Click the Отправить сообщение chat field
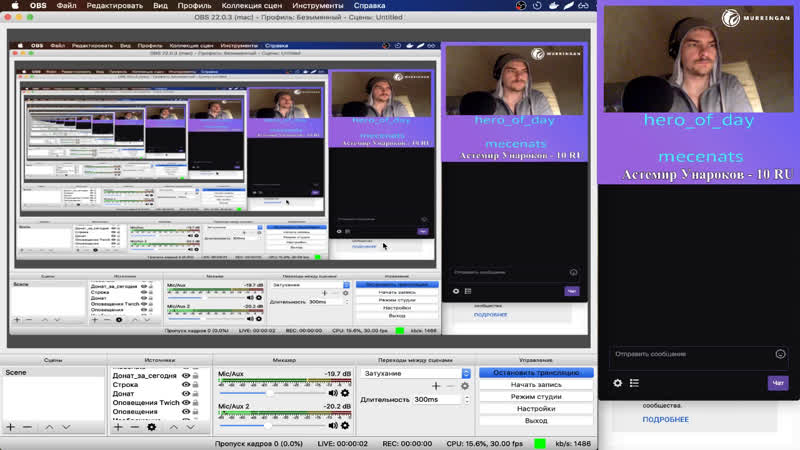 (690, 354)
